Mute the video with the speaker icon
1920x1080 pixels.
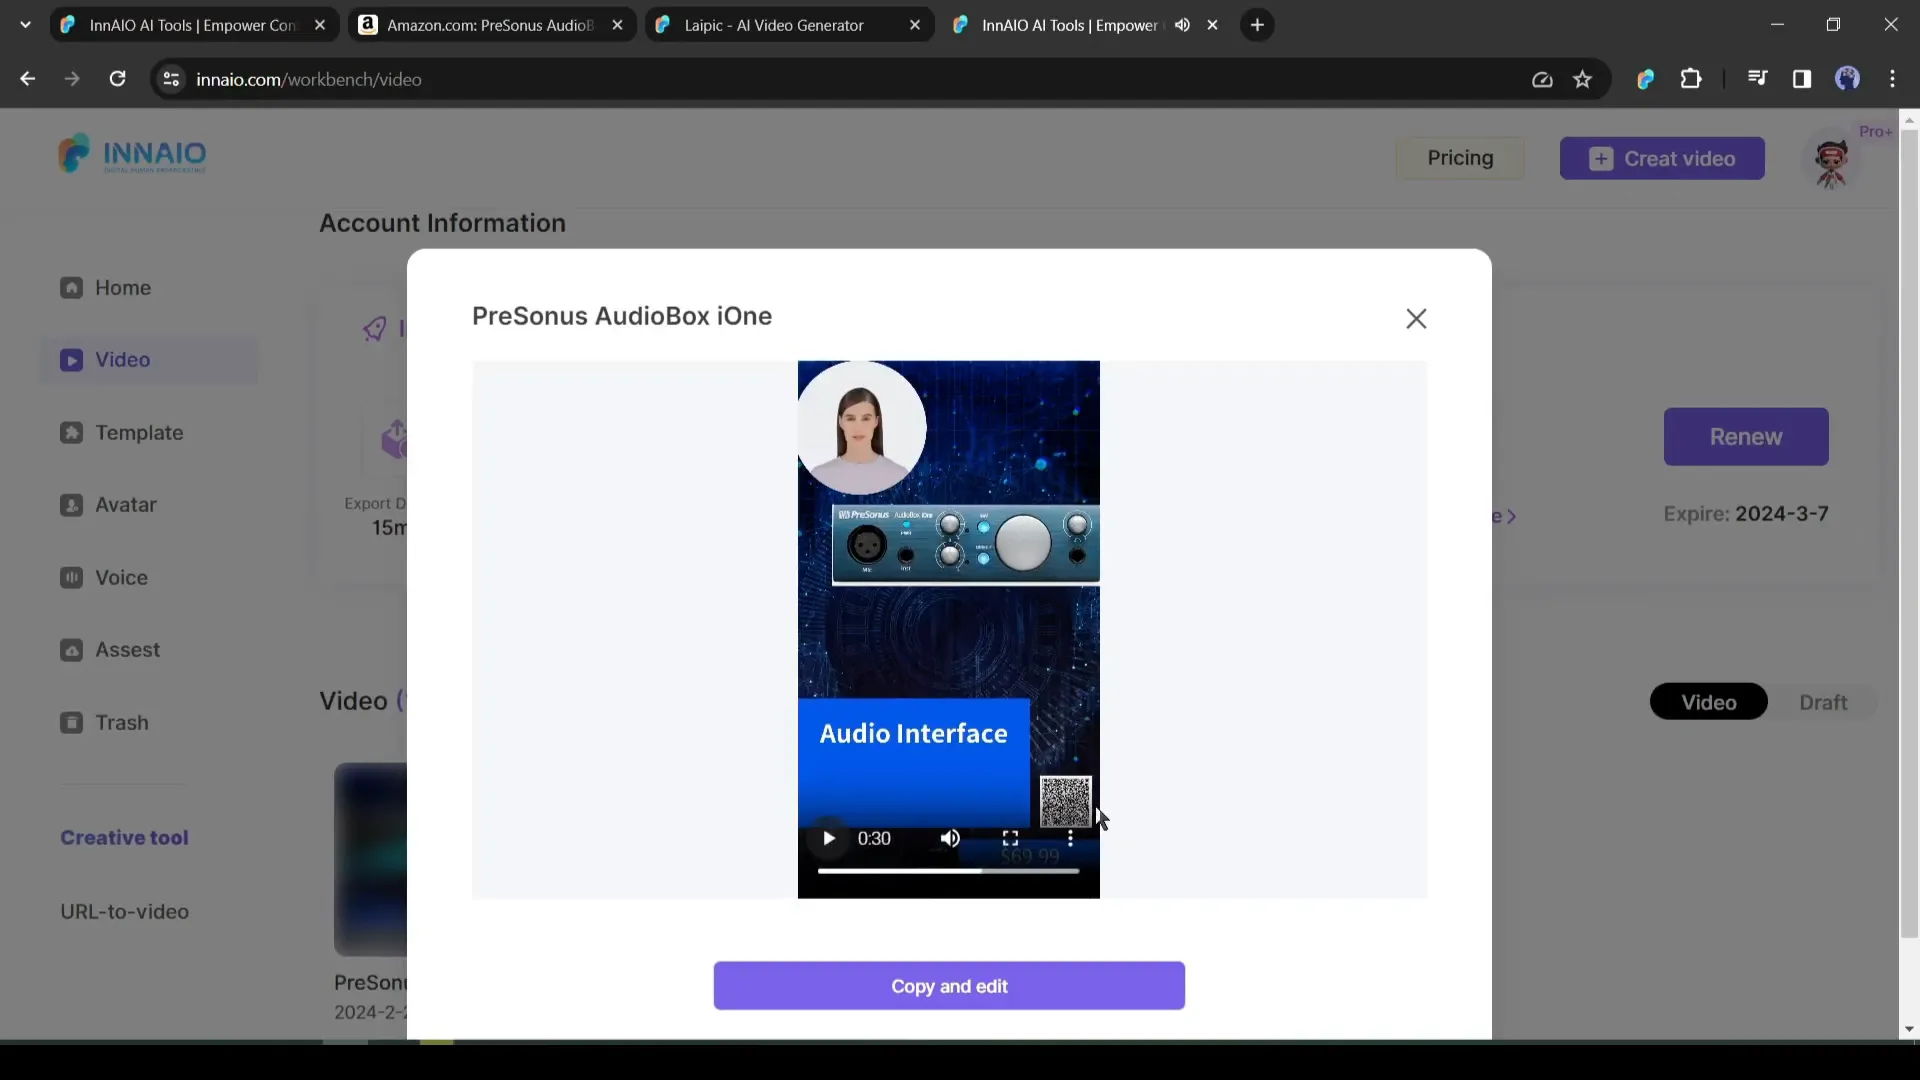tap(950, 838)
